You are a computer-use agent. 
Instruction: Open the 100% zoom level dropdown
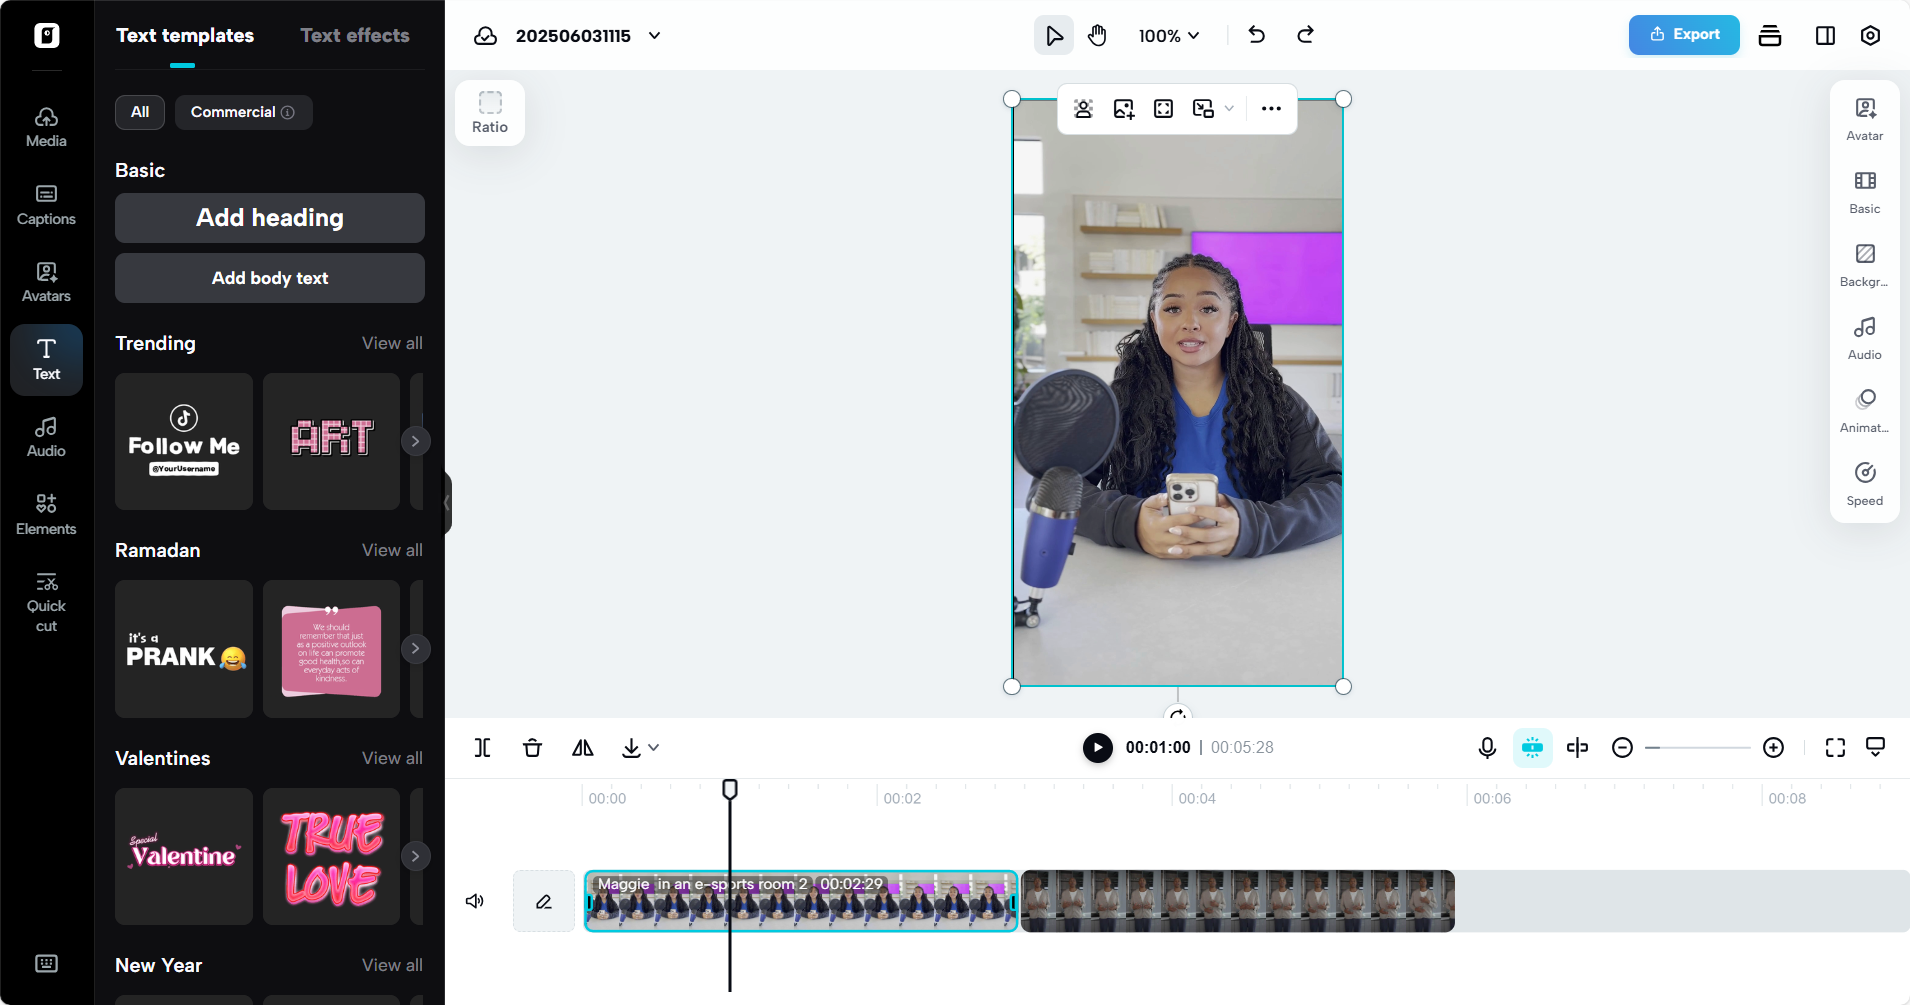click(1169, 36)
